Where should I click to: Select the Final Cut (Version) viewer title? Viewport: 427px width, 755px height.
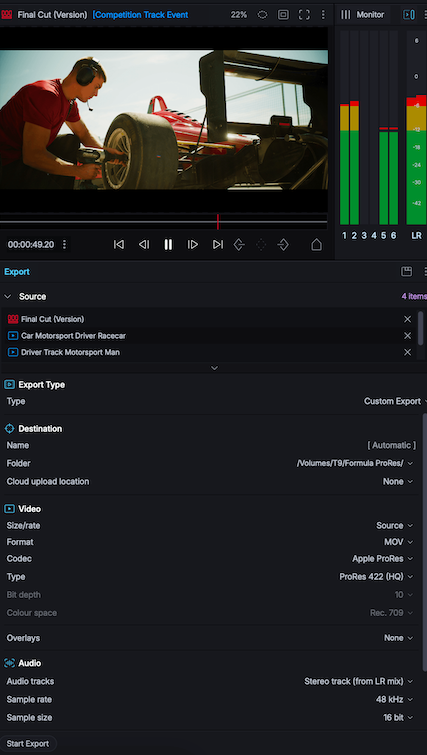(x=52, y=15)
